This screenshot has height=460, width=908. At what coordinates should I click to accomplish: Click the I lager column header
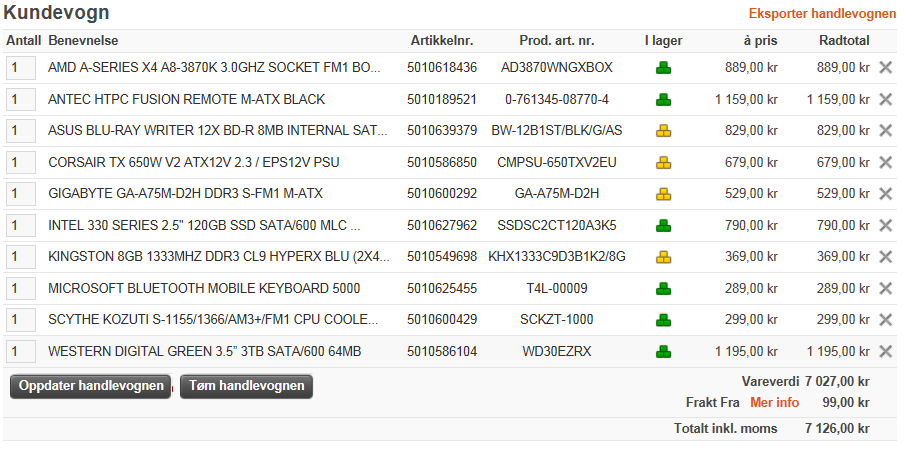[664, 41]
